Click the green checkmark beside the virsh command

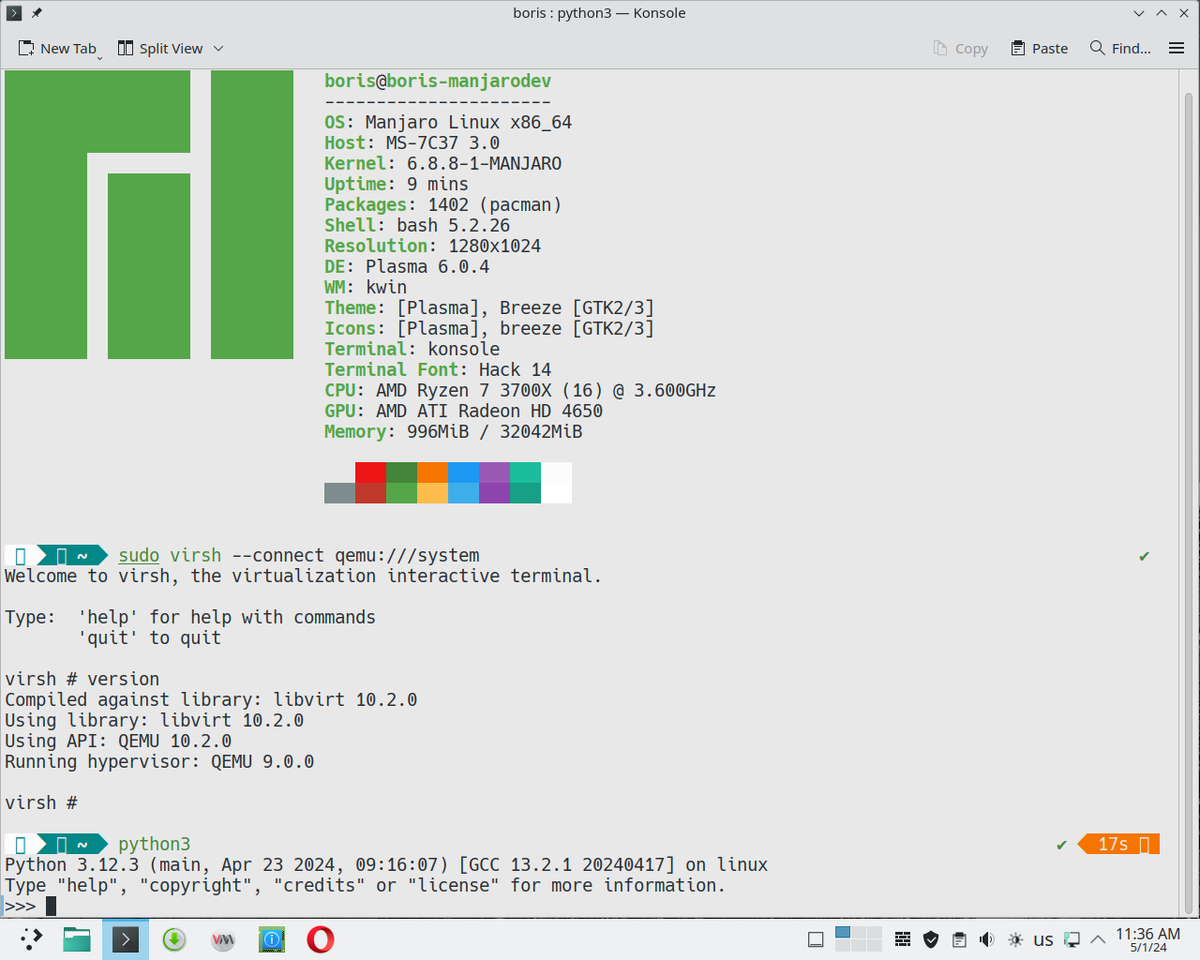tap(1144, 556)
